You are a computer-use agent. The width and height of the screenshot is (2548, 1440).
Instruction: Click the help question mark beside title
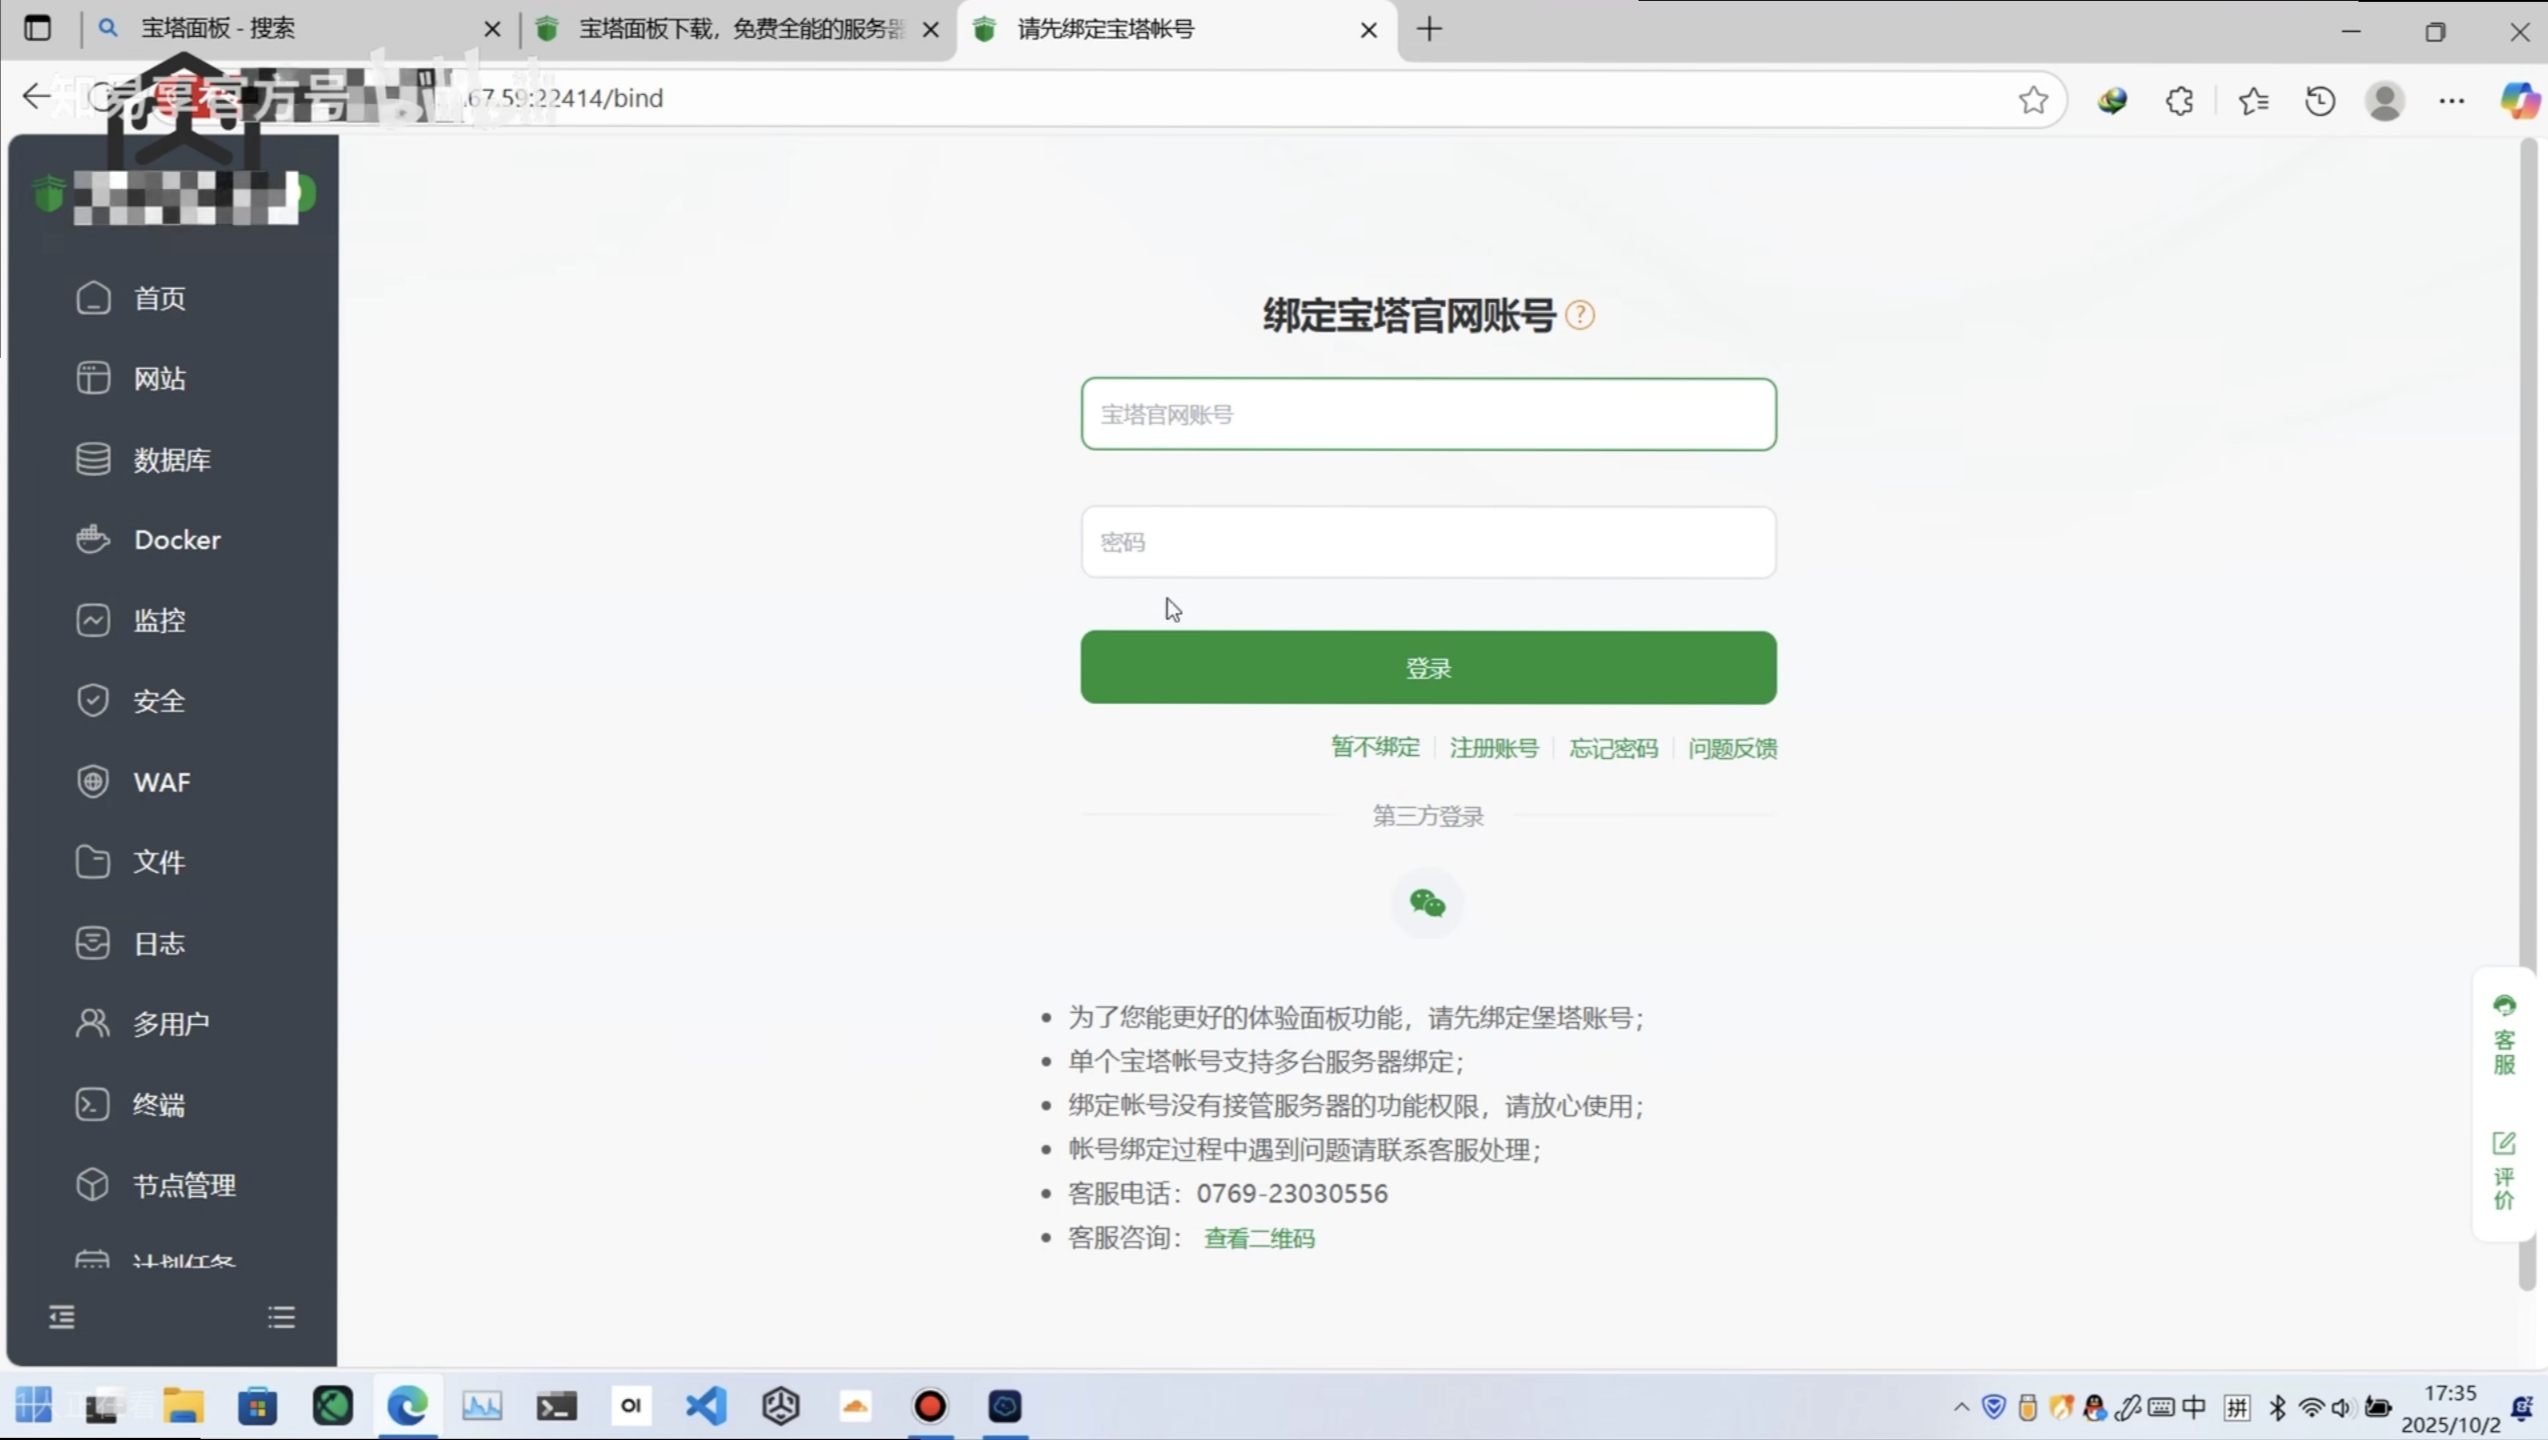(1580, 315)
